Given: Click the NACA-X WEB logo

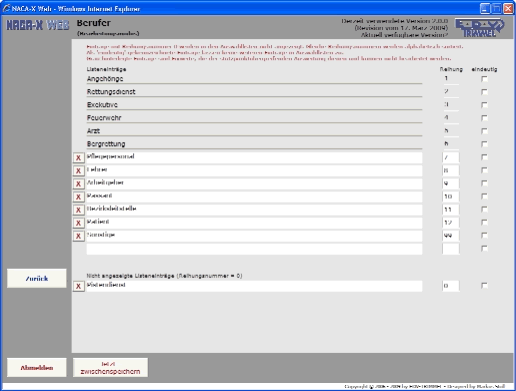Looking at the screenshot, I should click(x=38, y=25).
